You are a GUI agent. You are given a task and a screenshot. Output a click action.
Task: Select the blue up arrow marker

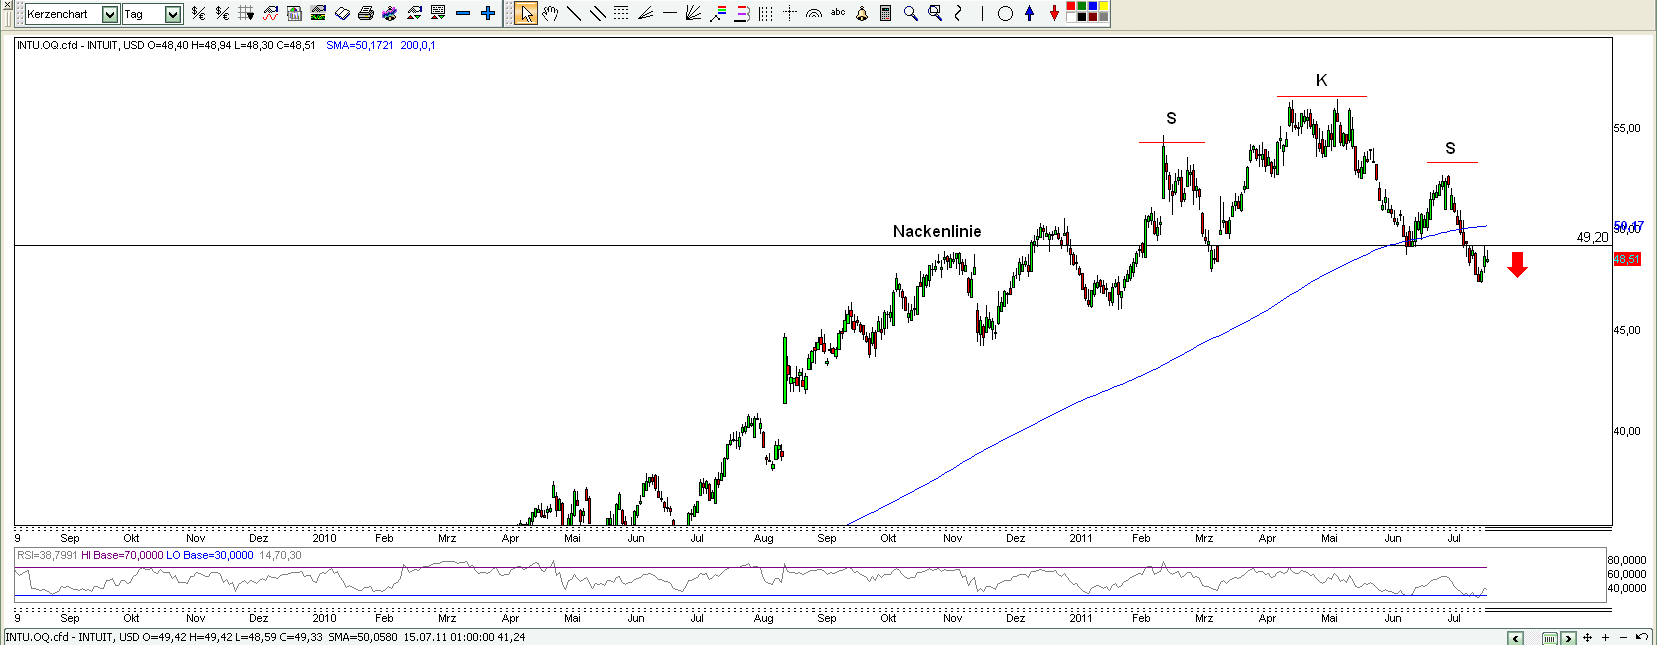tap(1029, 13)
